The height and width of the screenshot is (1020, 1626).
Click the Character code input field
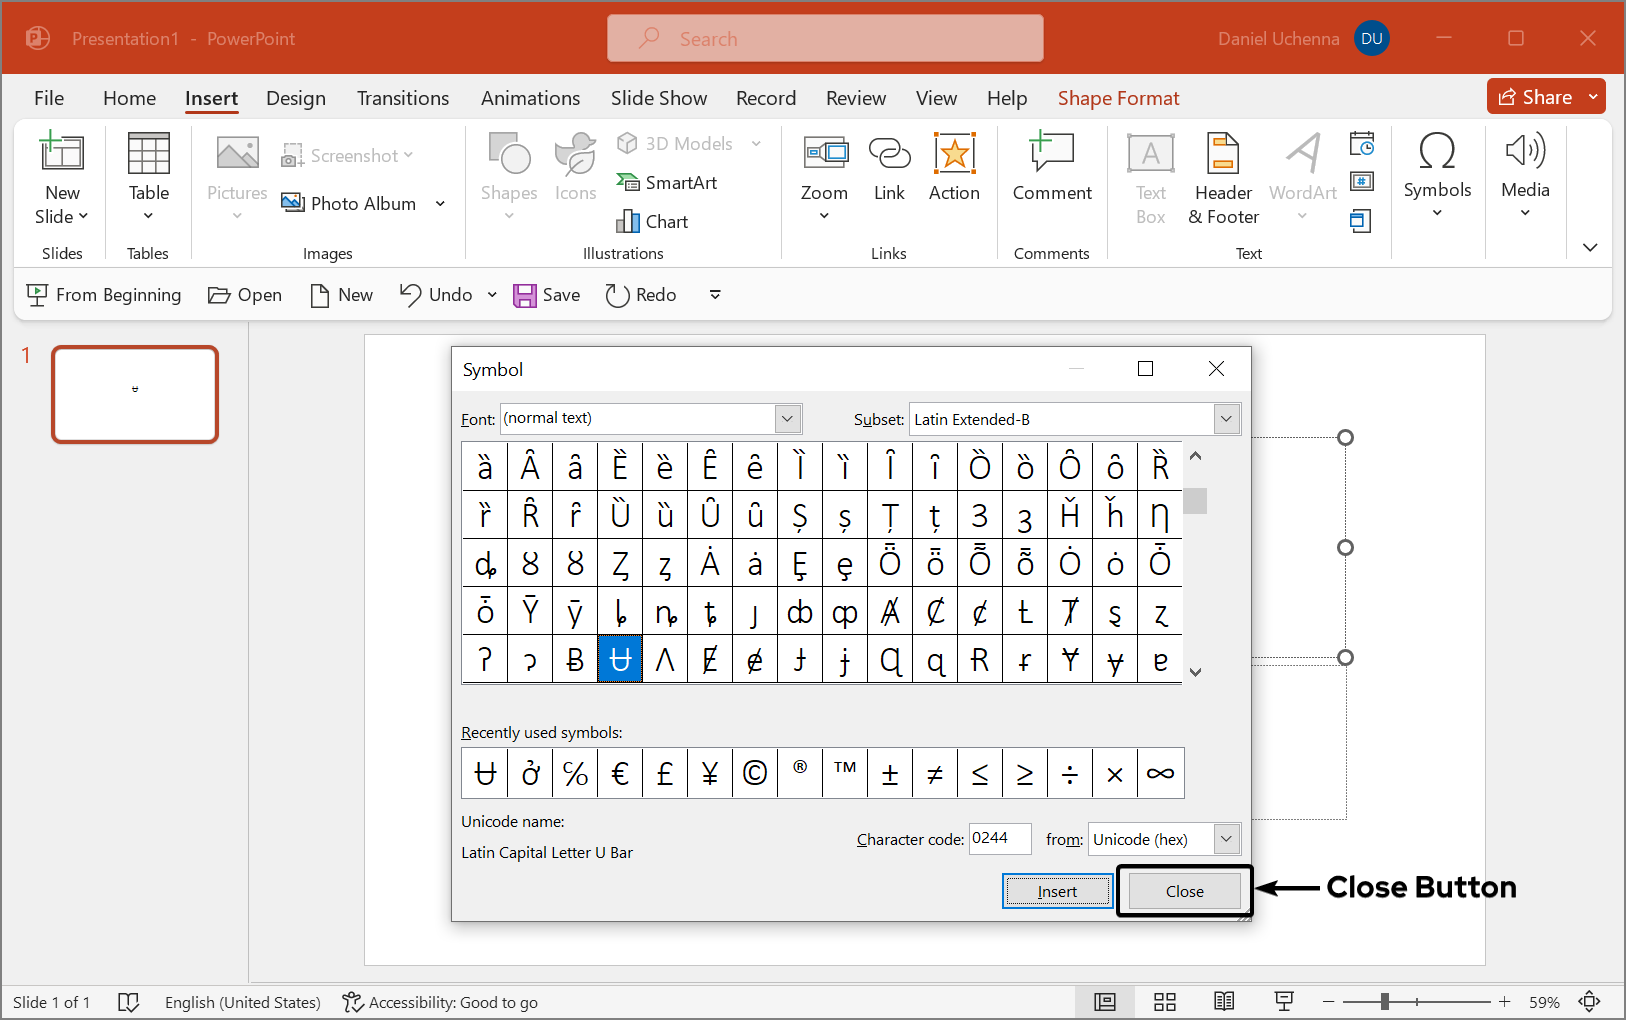[x=1000, y=839]
